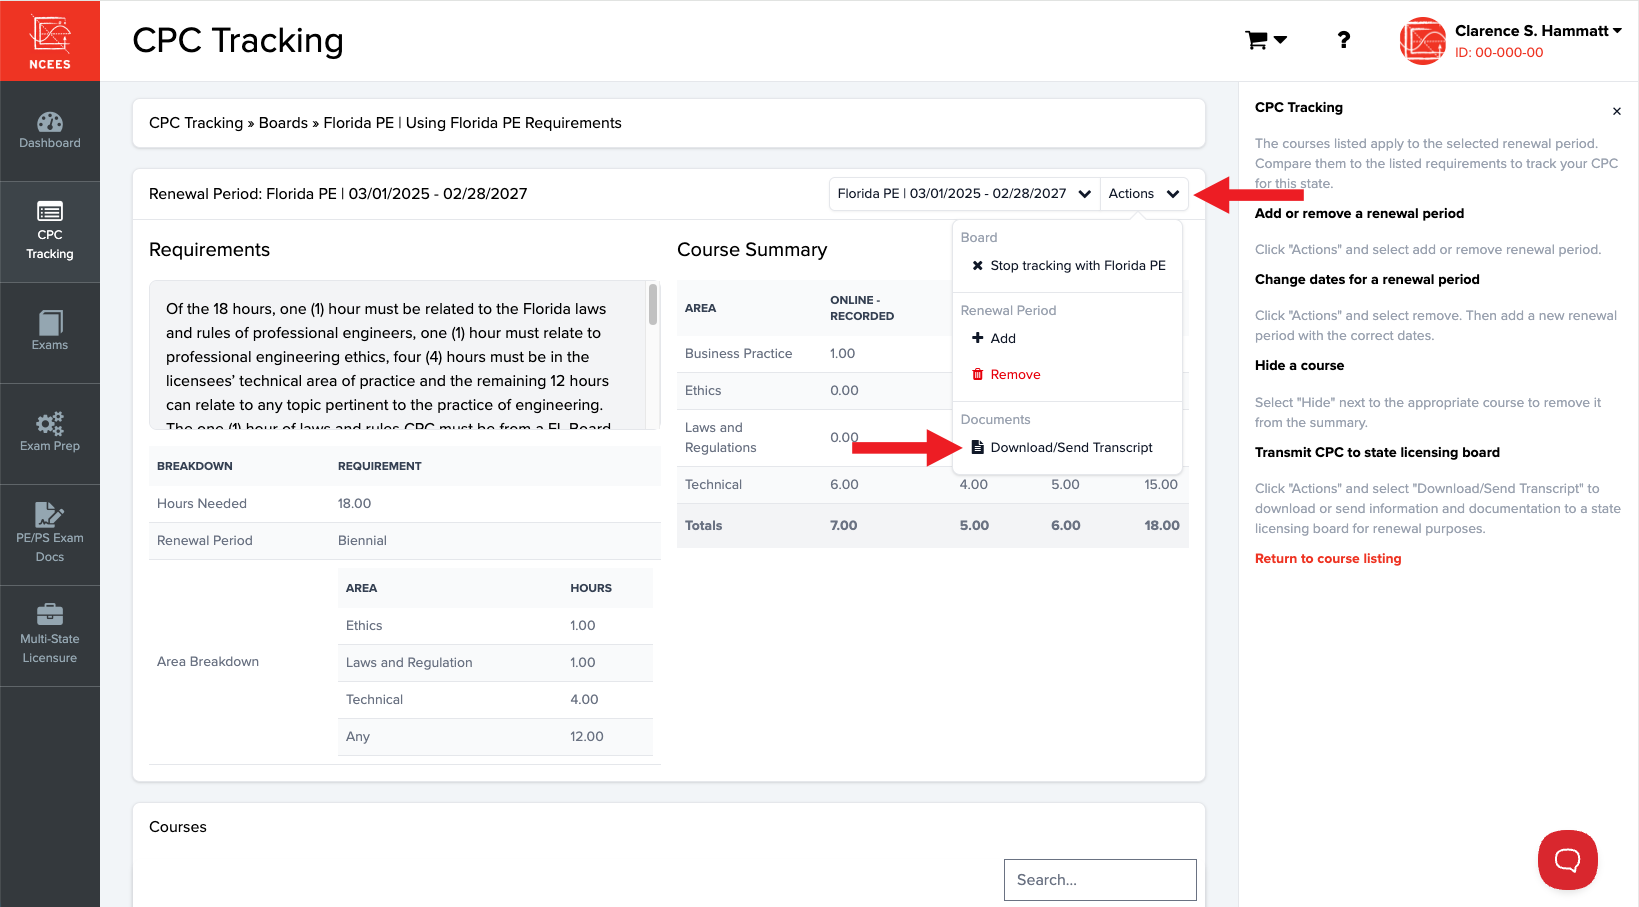Viewport: 1639px width, 907px height.
Task: Open the red chat support bubble
Action: point(1567,859)
